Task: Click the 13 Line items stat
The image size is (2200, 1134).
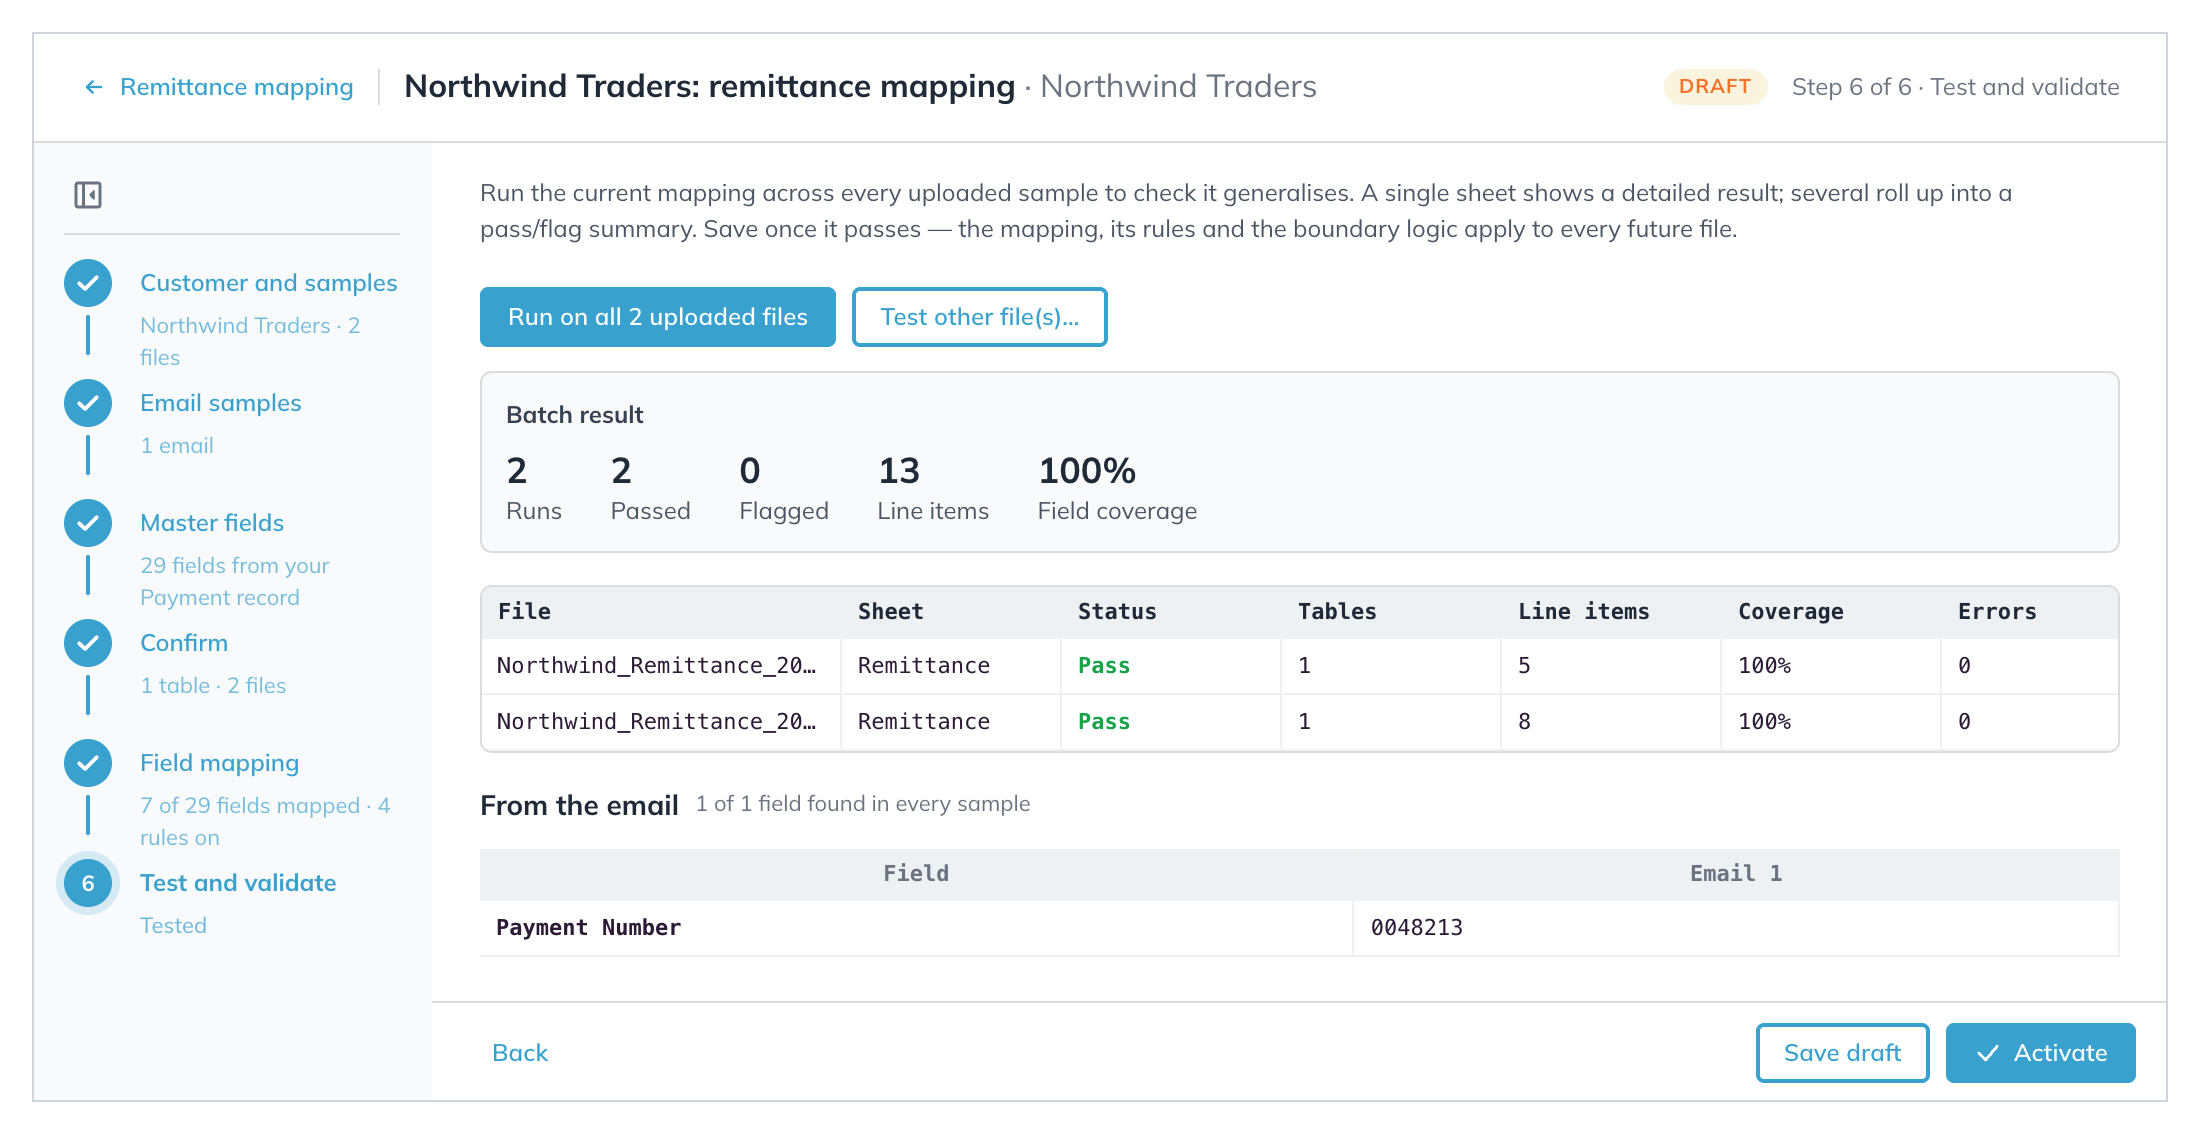Action: (x=933, y=488)
